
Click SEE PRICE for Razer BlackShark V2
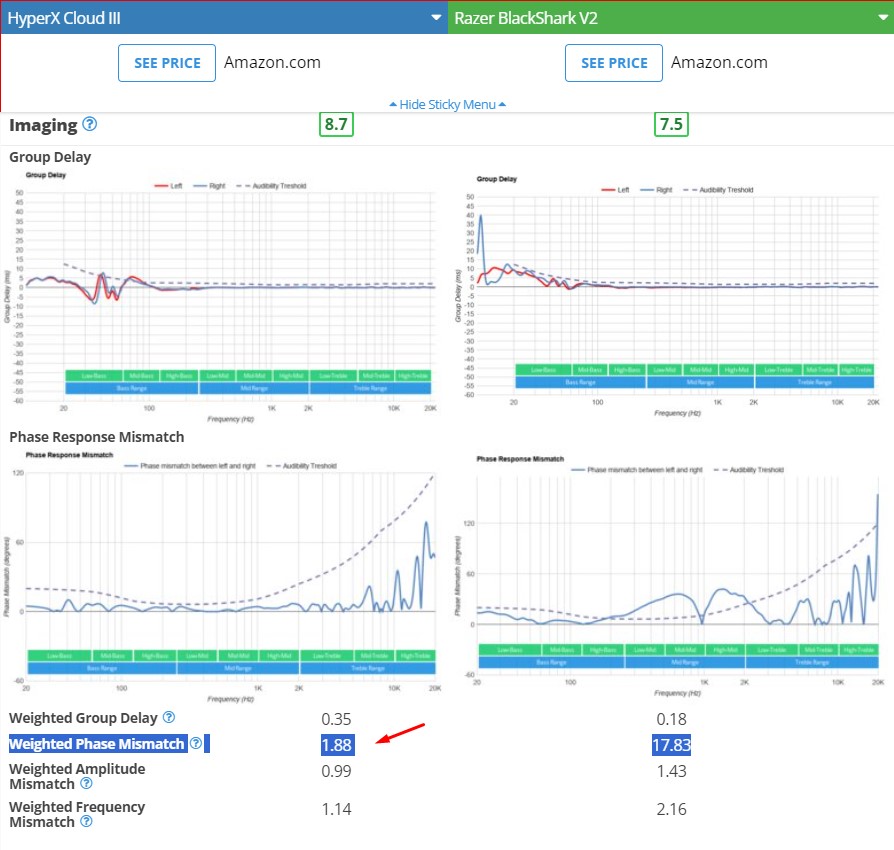[x=613, y=63]
